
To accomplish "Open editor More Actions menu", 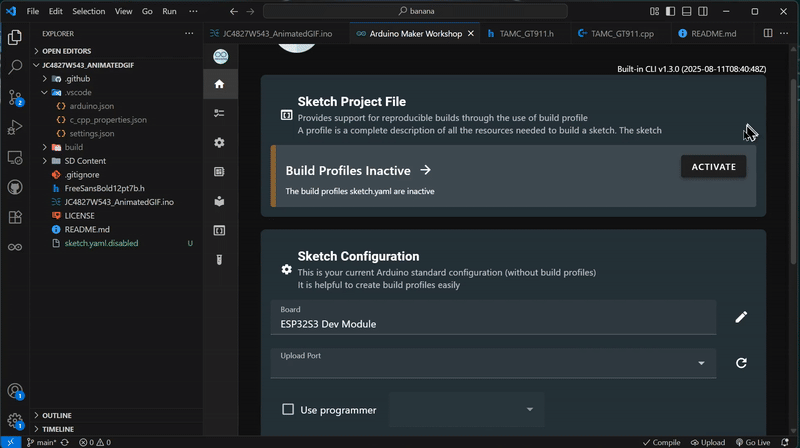I will coord(784,33).
